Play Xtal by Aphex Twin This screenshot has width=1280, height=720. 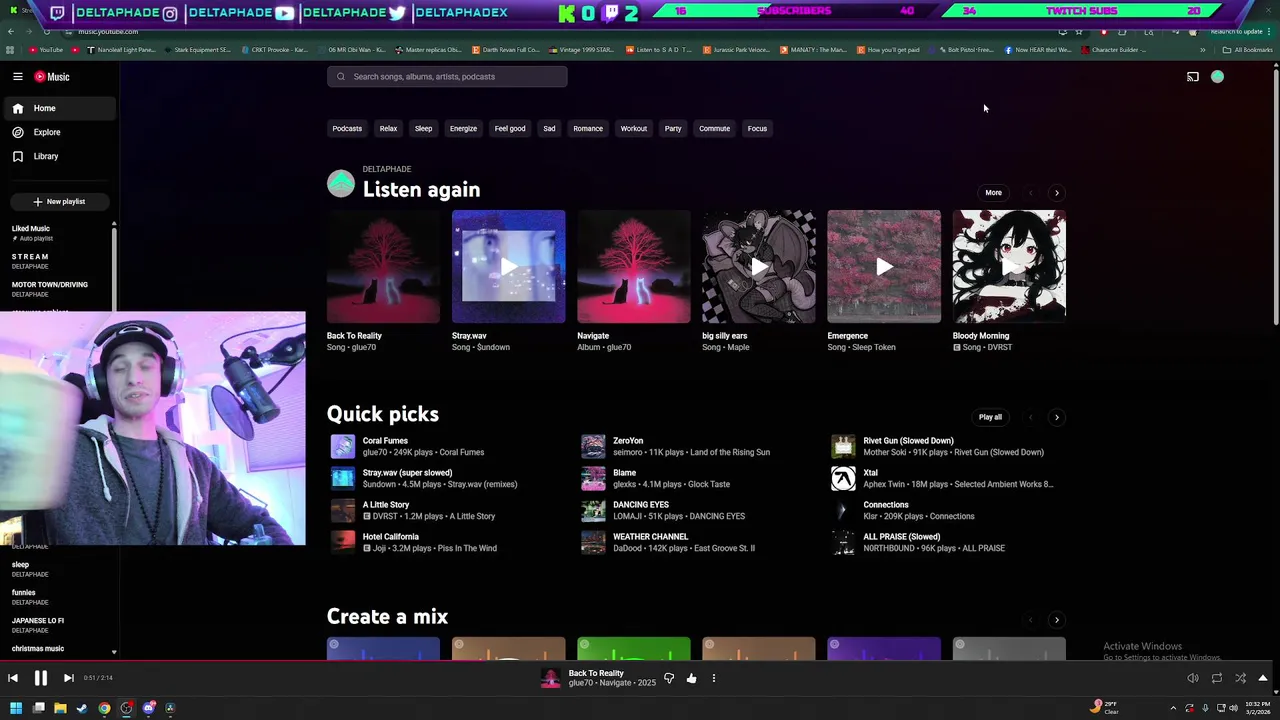coord(843,478)
